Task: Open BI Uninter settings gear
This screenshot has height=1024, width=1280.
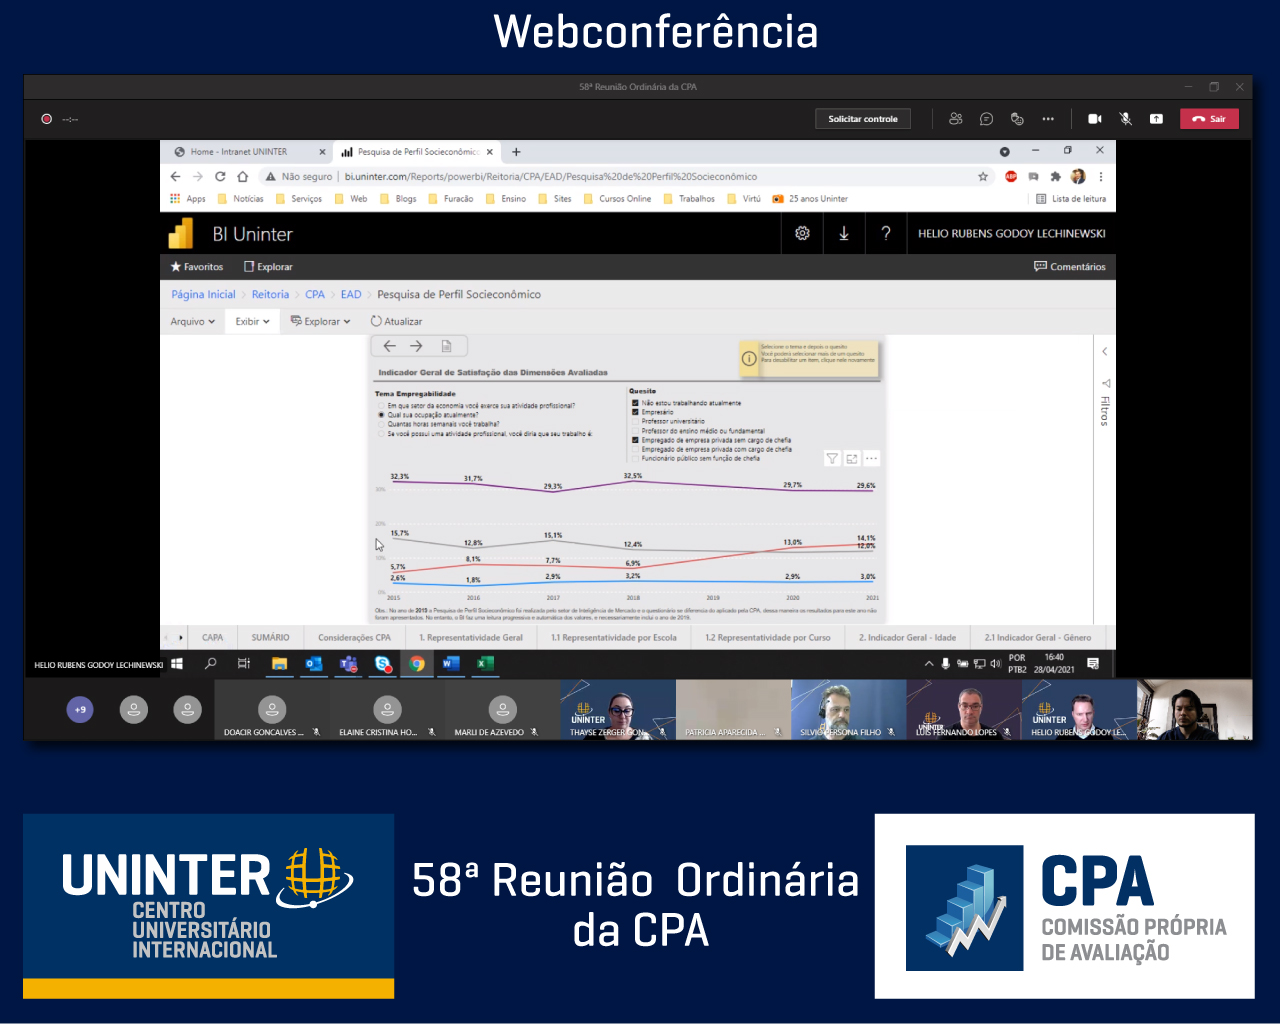Action: click(802, 234)
